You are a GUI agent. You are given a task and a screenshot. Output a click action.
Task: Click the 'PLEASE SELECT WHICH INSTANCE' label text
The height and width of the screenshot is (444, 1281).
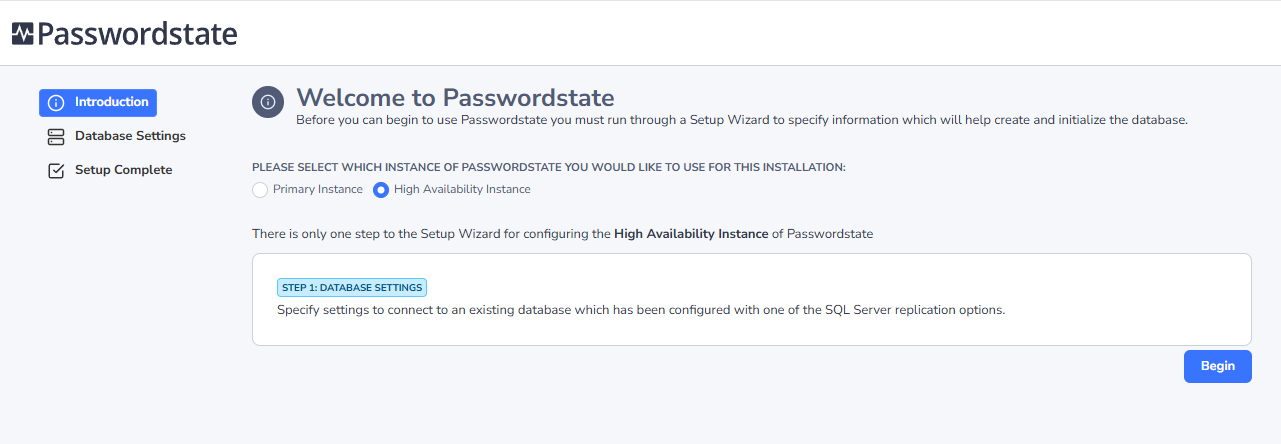(549, 167)
